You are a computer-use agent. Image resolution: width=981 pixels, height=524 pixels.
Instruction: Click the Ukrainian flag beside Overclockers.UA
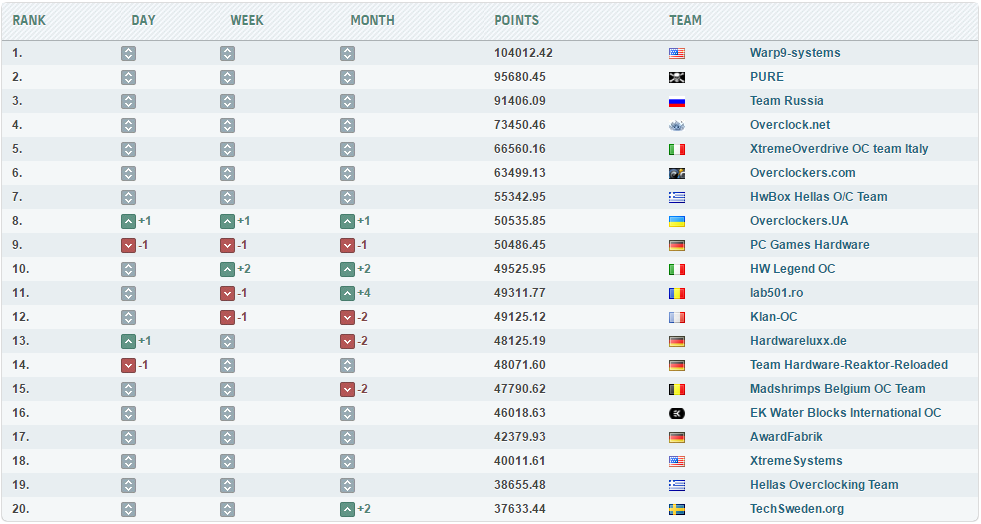coord(677,221)
